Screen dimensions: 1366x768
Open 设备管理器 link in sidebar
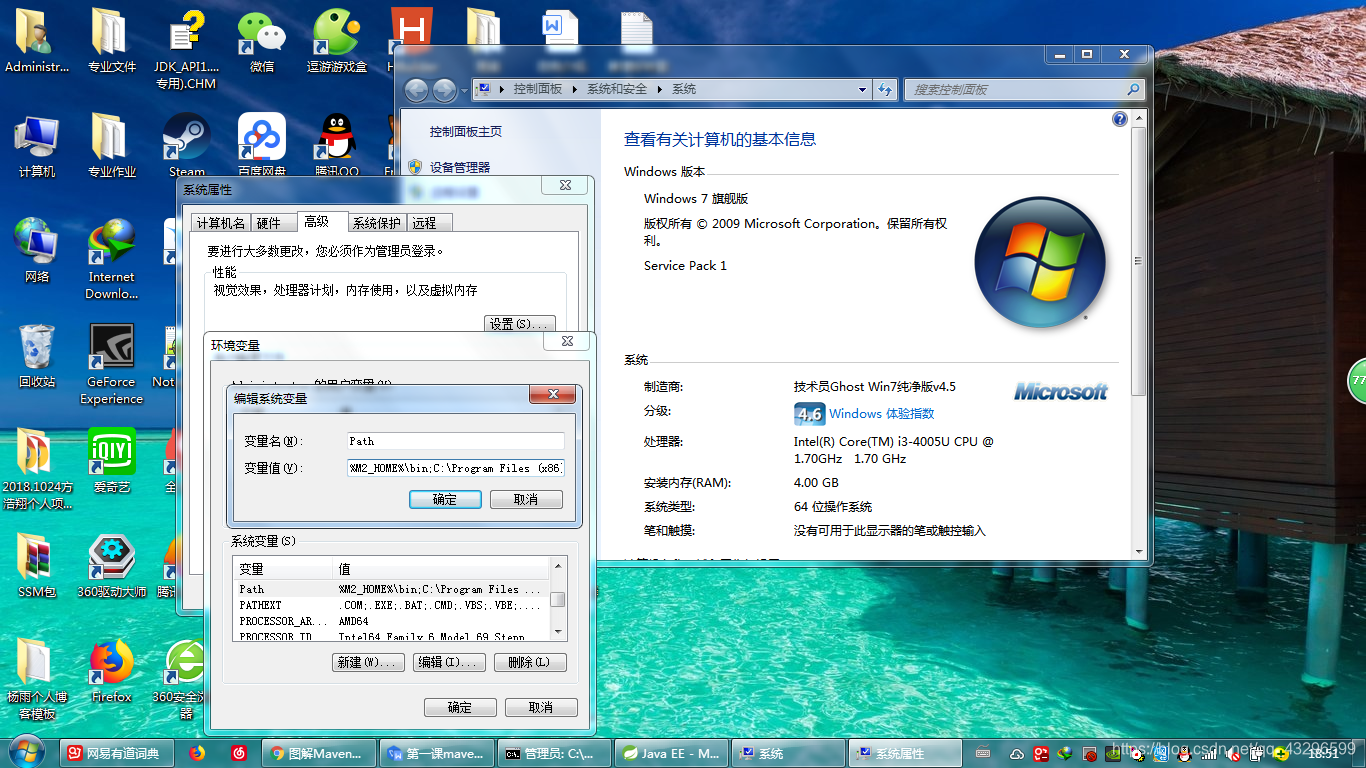click(x=460, y=167)
